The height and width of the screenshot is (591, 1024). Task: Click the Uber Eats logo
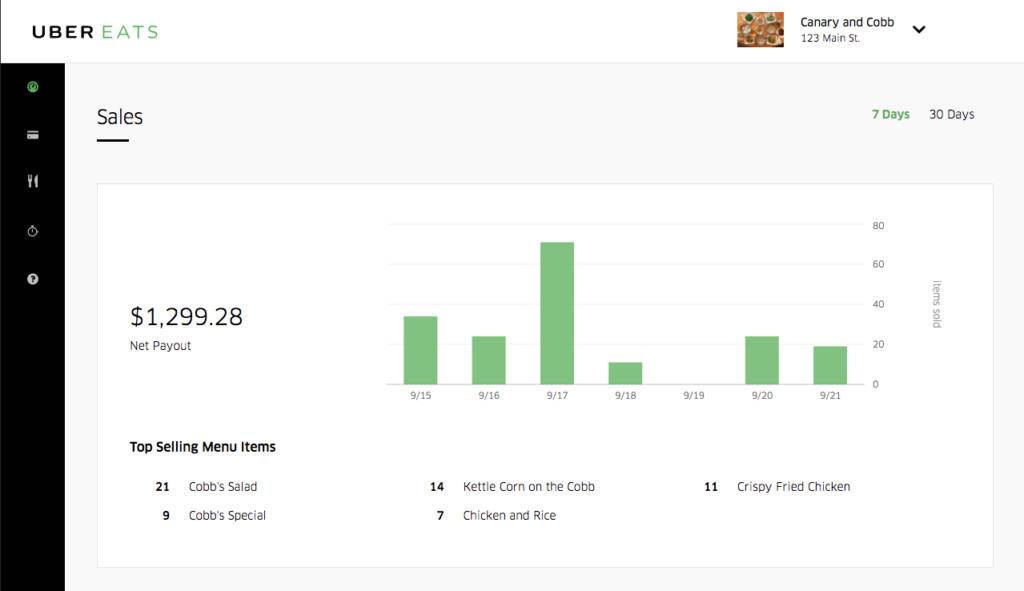[x=95, y=32]
